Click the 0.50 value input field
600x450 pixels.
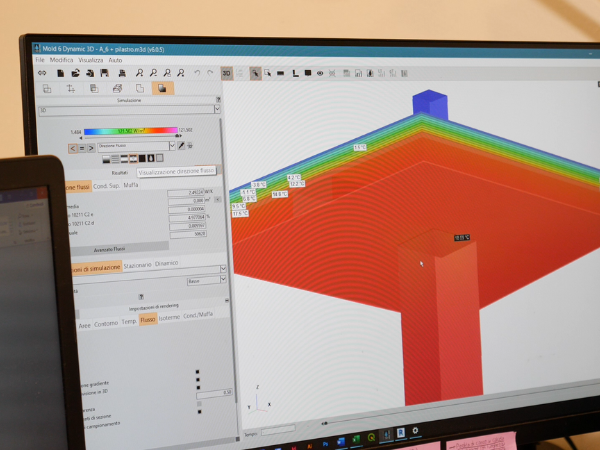click(214, 393)
